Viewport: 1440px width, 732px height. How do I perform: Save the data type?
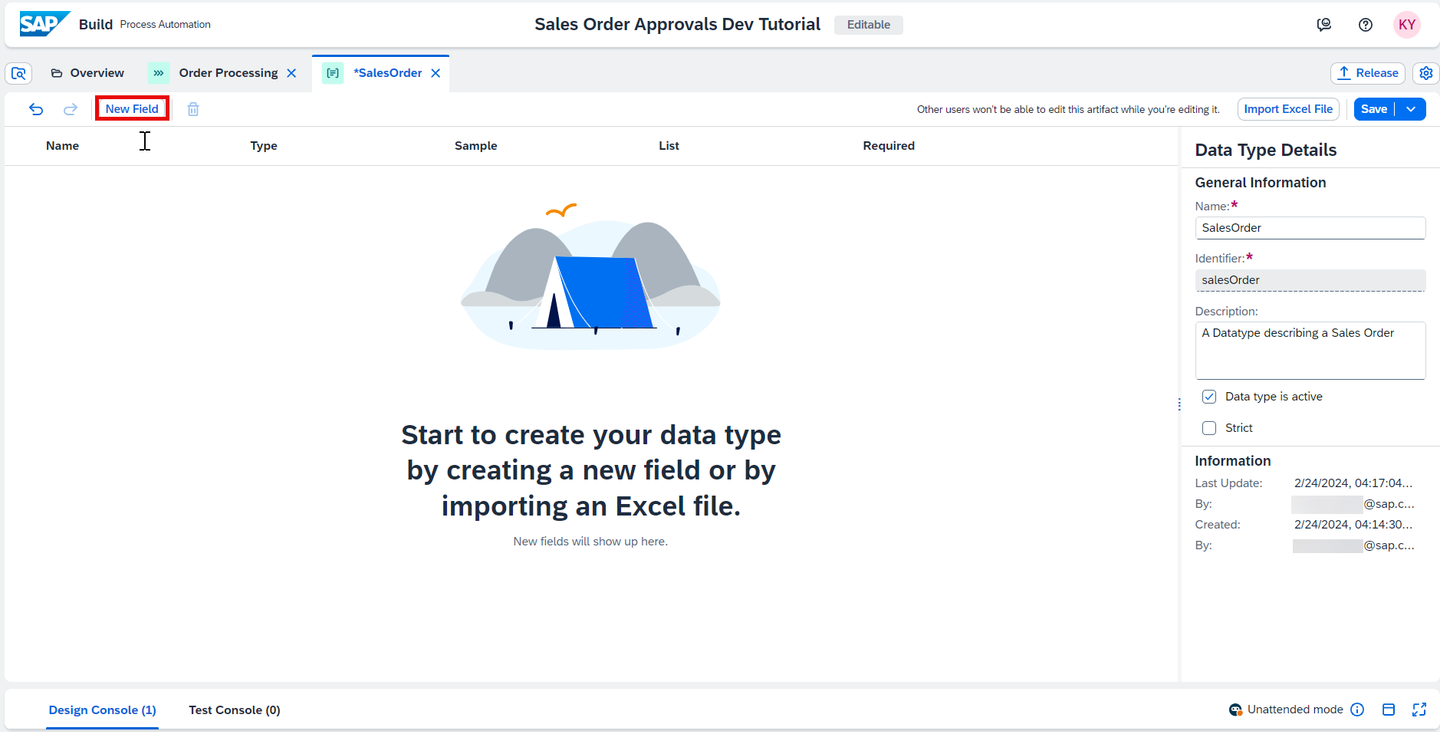1375,109
